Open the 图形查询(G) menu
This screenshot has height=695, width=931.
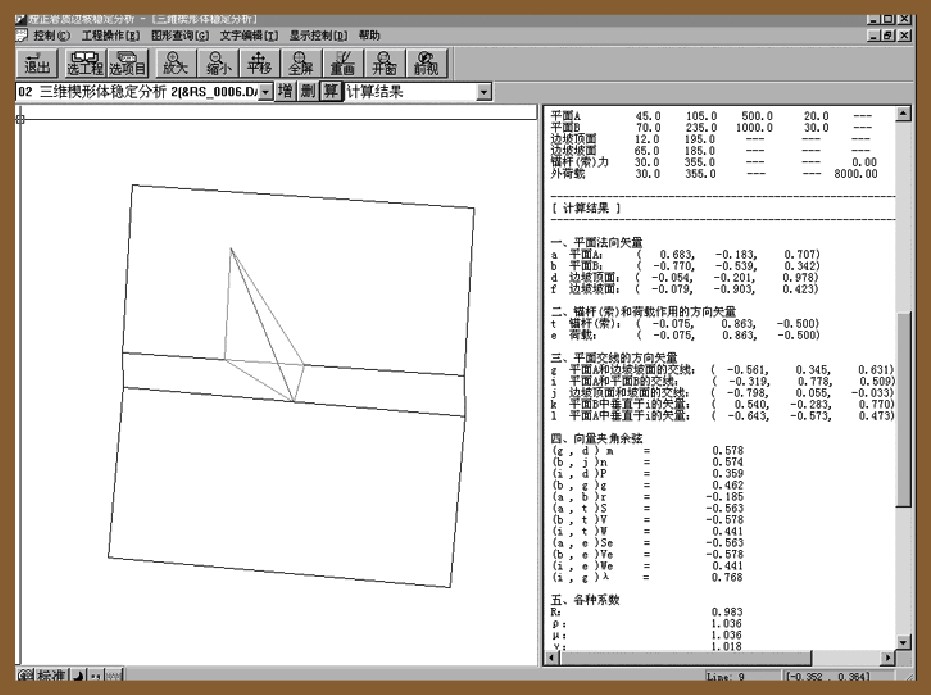[180, 36]
